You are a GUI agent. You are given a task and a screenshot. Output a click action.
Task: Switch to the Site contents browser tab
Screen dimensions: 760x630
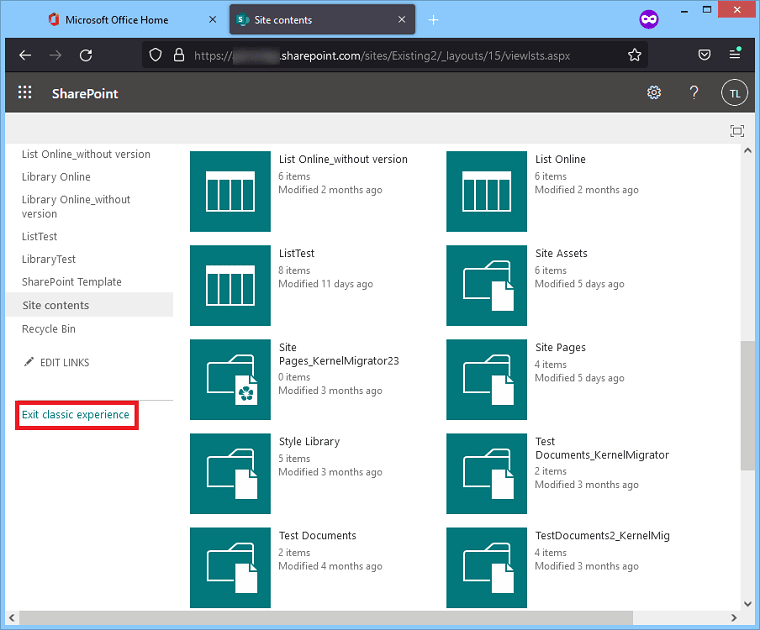tap(322, 20)
